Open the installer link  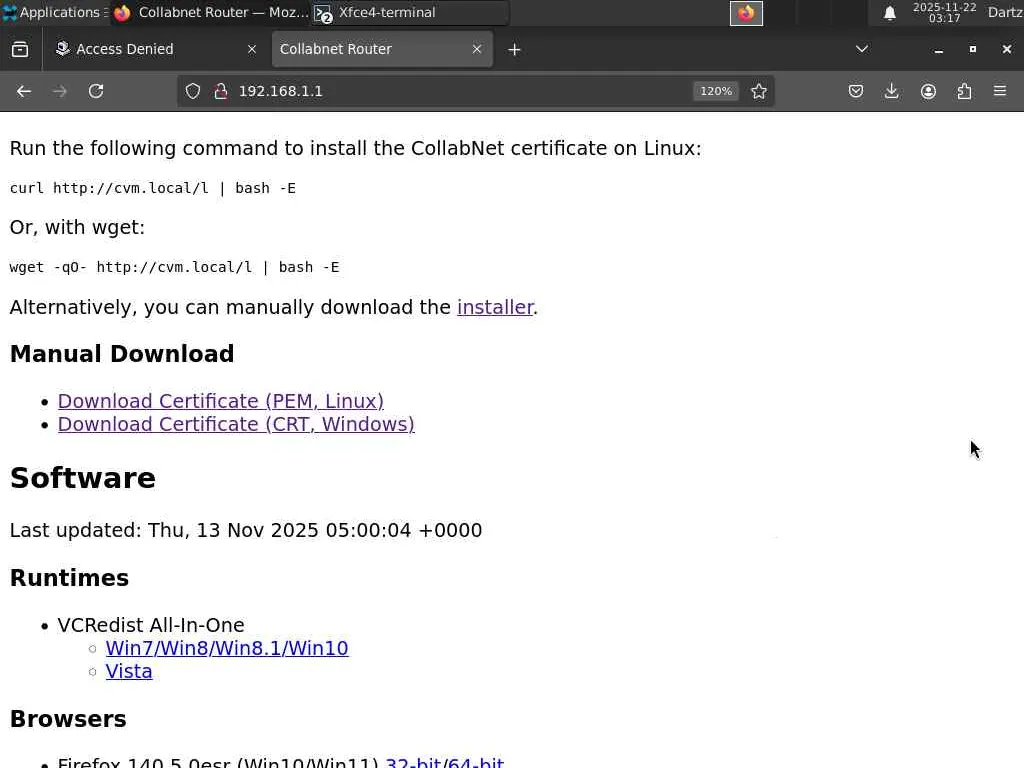coord(495,307)
